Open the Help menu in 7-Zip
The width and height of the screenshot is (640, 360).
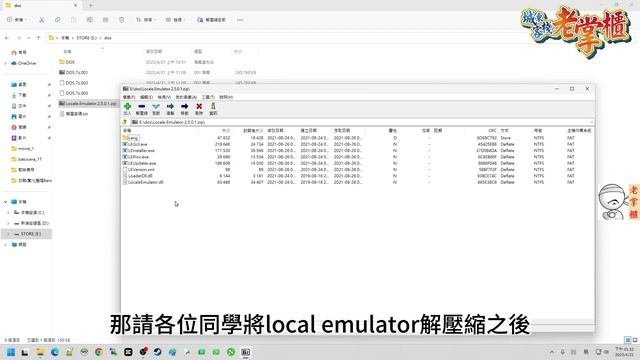pyautogui.click(x=226, y=97)
